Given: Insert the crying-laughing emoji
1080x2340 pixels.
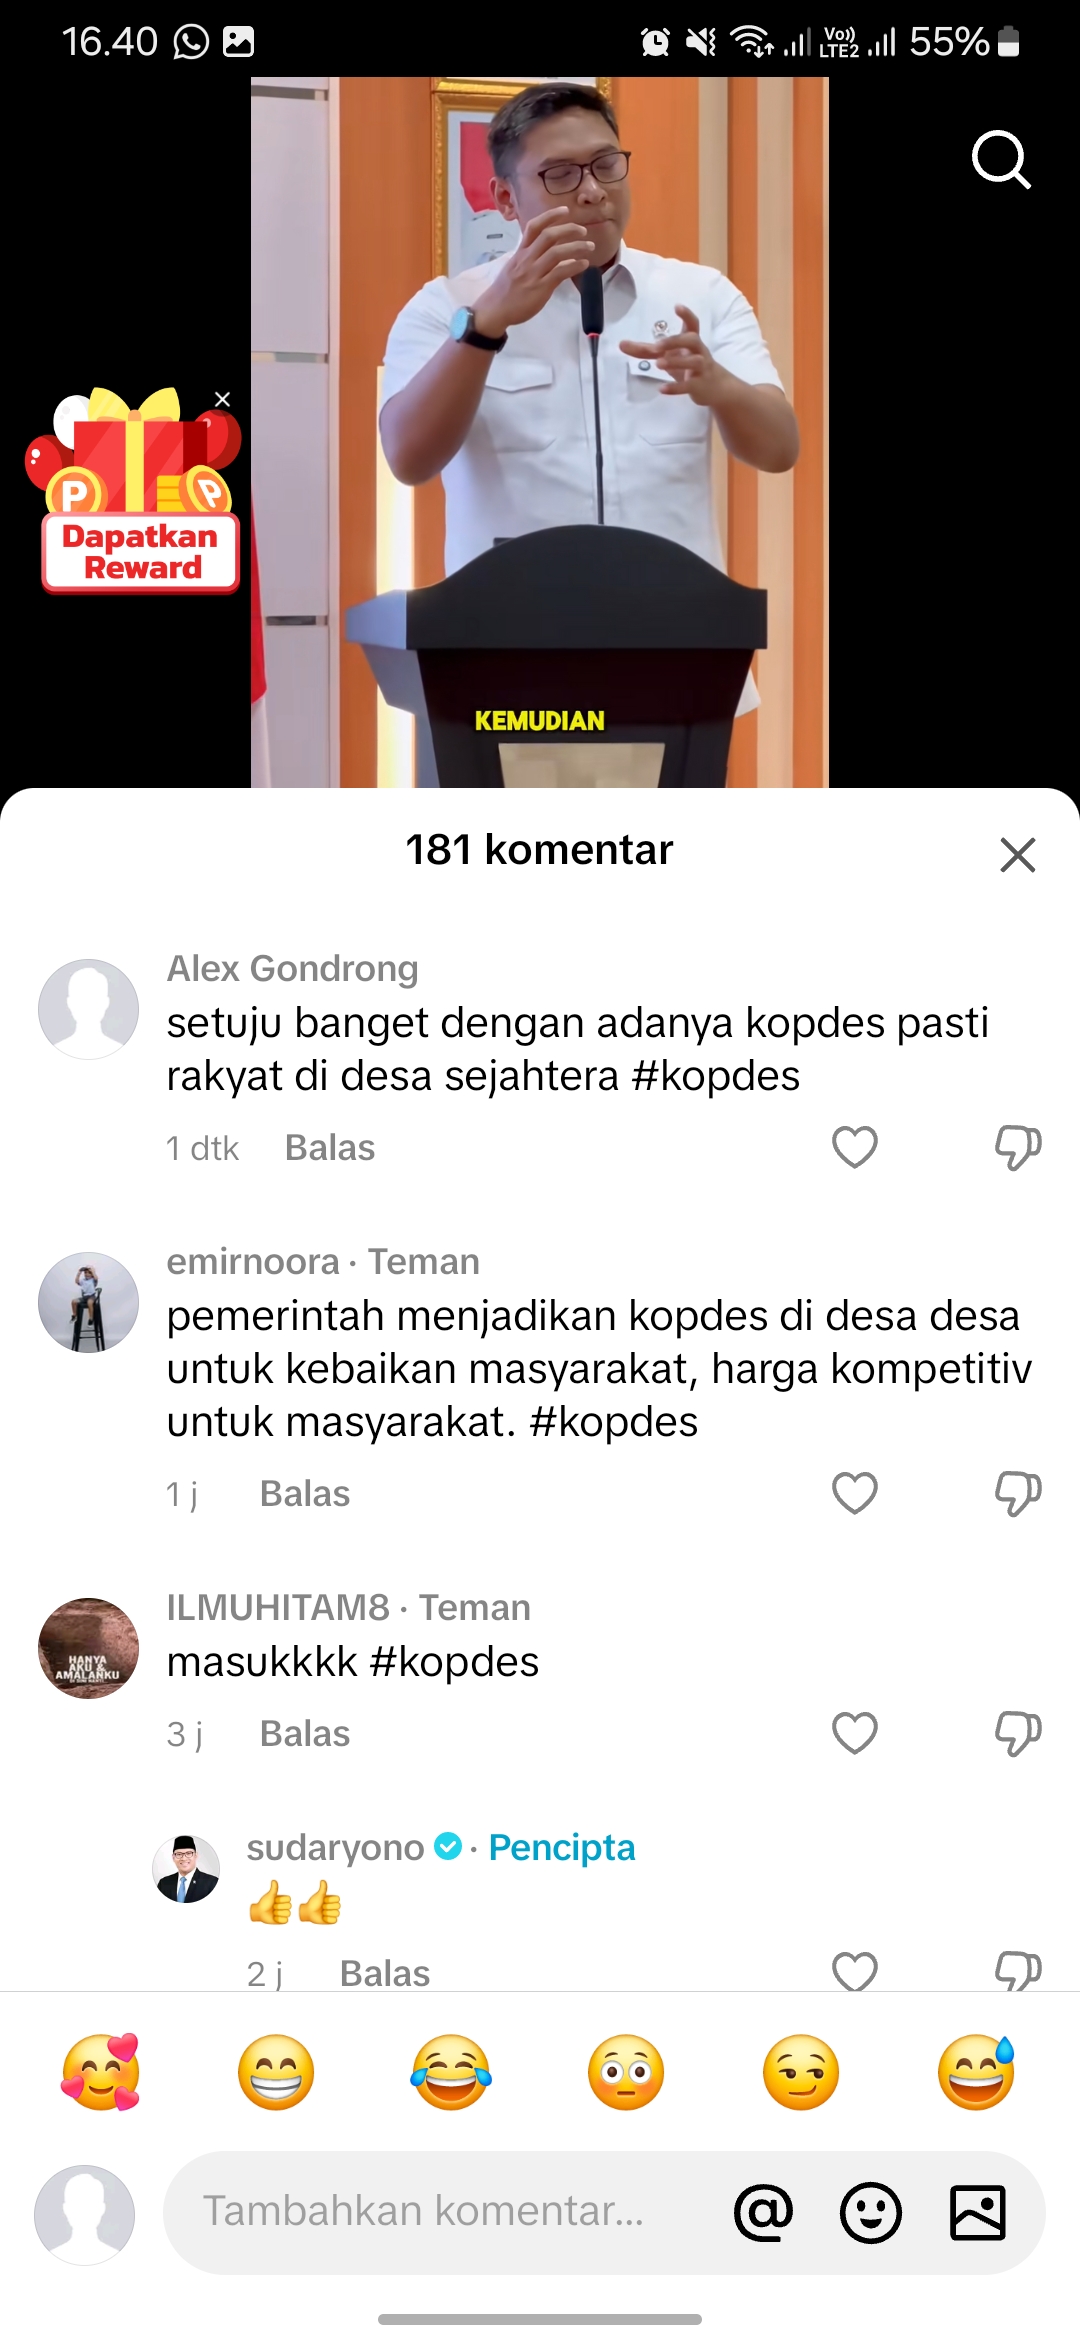Looking at the screenshot, I should pyautogui.click(x=451, y=2072).
